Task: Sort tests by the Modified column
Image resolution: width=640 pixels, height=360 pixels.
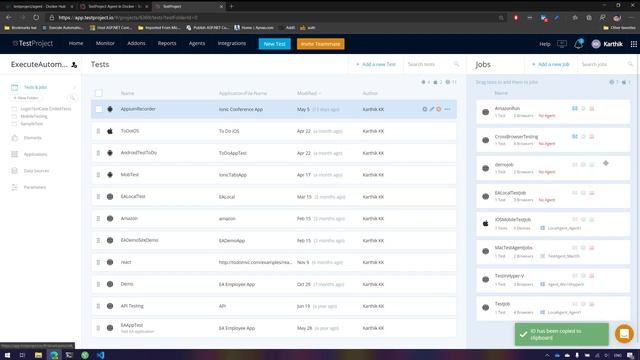Action: [x=309, y=93]
